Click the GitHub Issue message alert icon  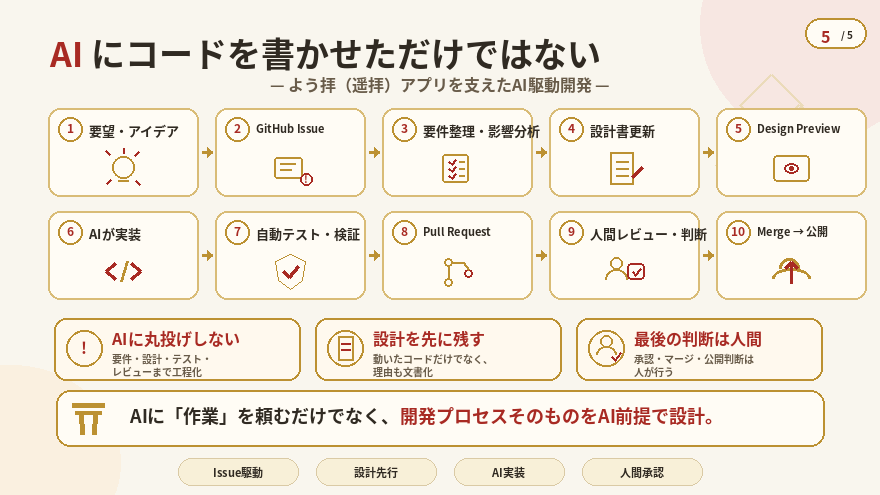tap(293, 171)
